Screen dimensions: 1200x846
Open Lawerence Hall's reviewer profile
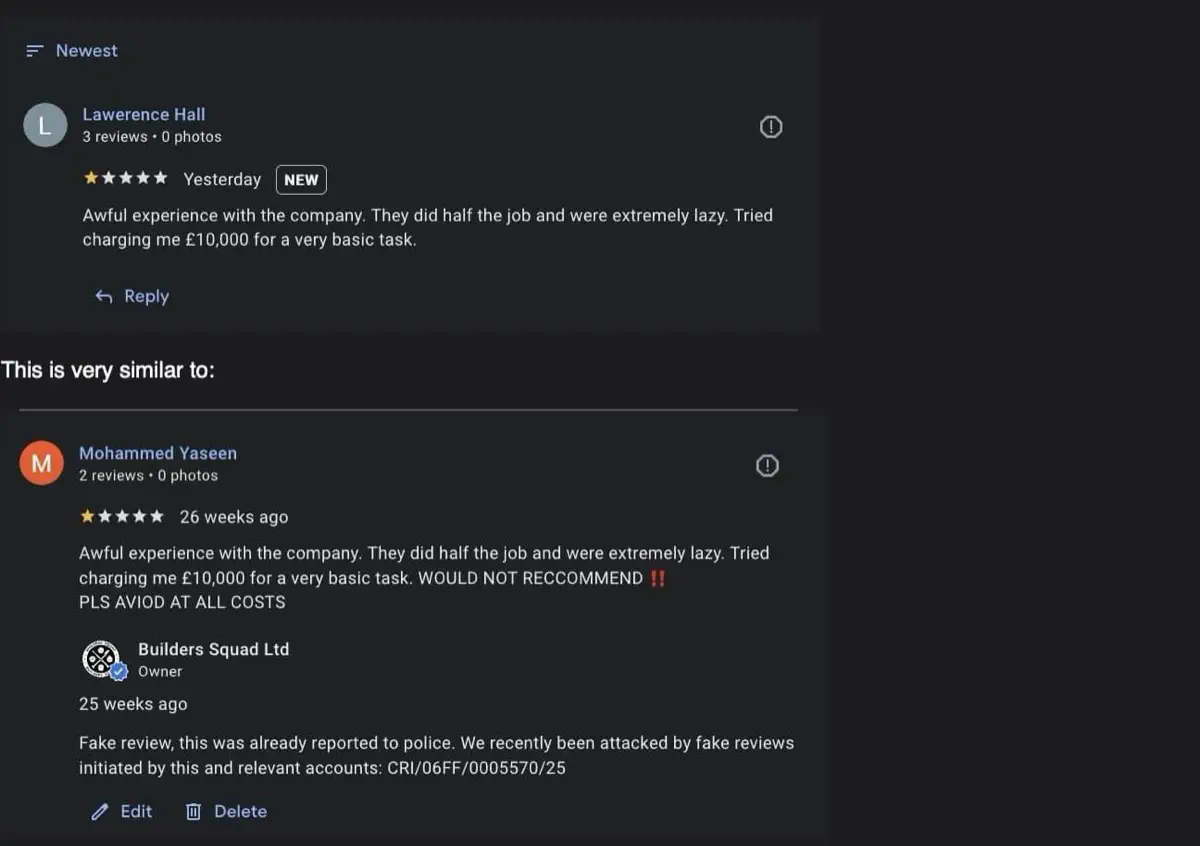(144, 114)
